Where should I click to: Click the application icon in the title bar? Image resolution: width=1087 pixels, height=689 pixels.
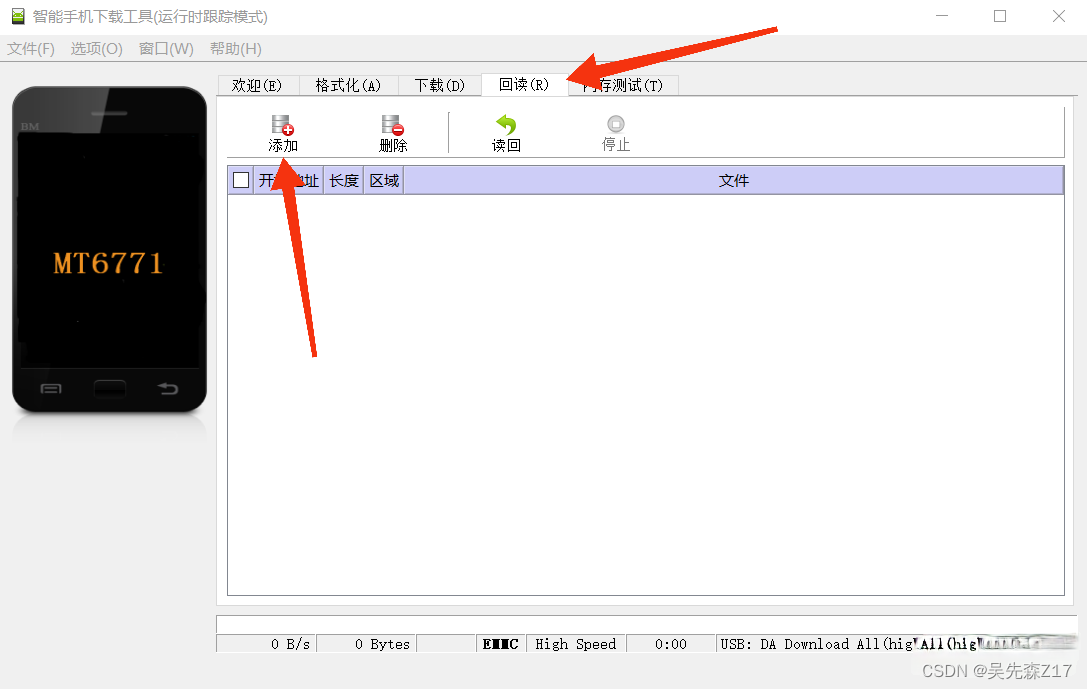[16, 16]
